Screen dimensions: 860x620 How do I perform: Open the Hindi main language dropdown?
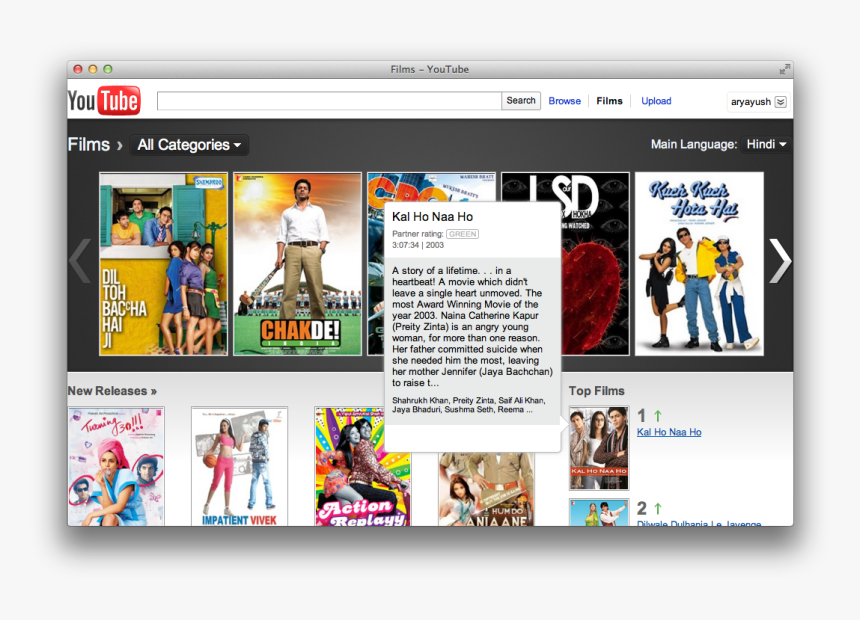[x=766, y=144]
